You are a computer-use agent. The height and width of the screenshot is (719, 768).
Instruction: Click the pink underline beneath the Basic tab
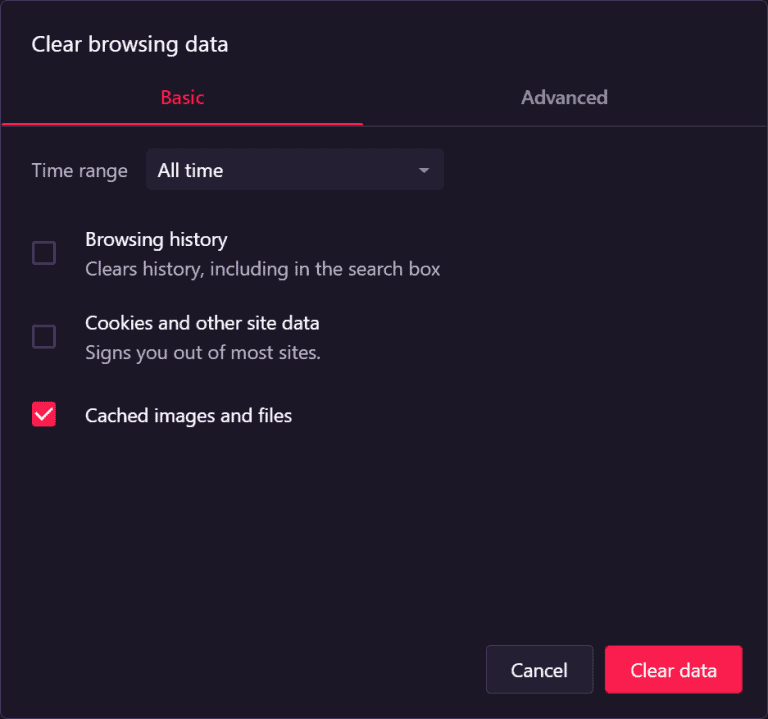(x=182, y=124)
